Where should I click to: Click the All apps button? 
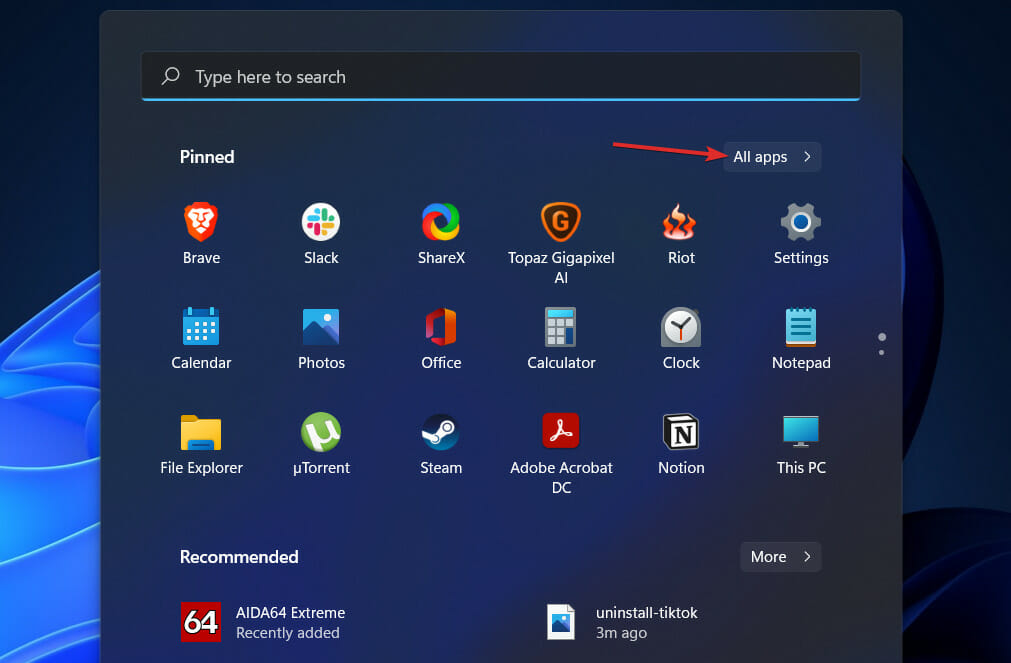click(x=772, y=157)
